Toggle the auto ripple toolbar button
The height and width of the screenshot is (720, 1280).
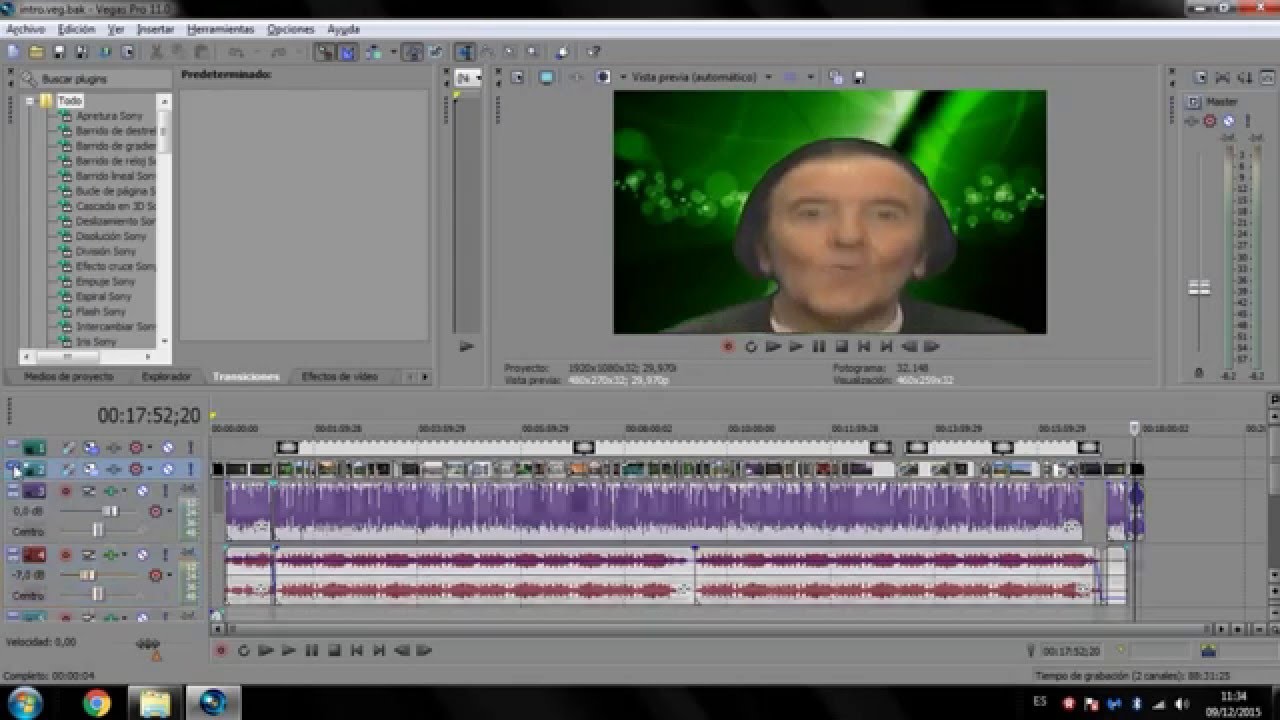coord(373,51)
